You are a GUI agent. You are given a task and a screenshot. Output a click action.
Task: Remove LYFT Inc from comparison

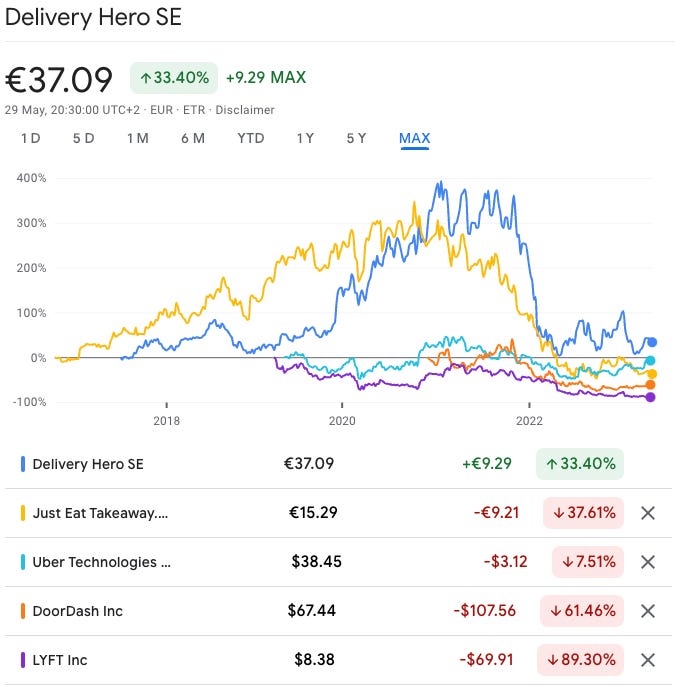coord(647,660)
